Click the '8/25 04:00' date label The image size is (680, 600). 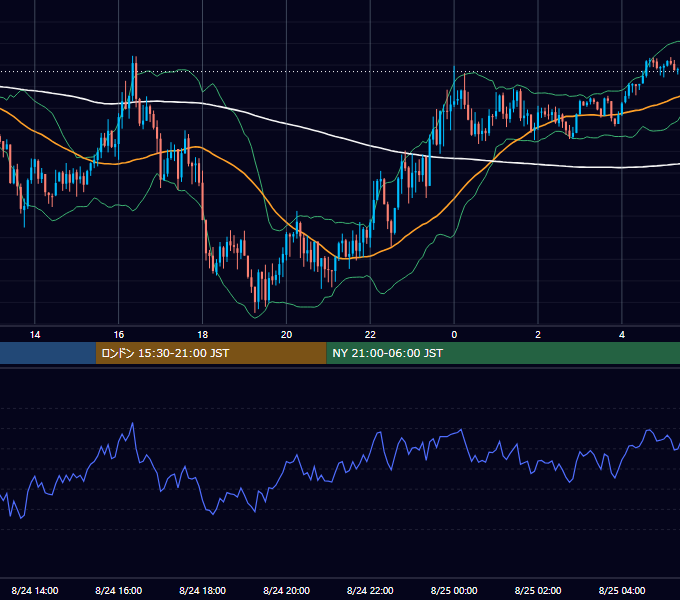click(622, 590)
